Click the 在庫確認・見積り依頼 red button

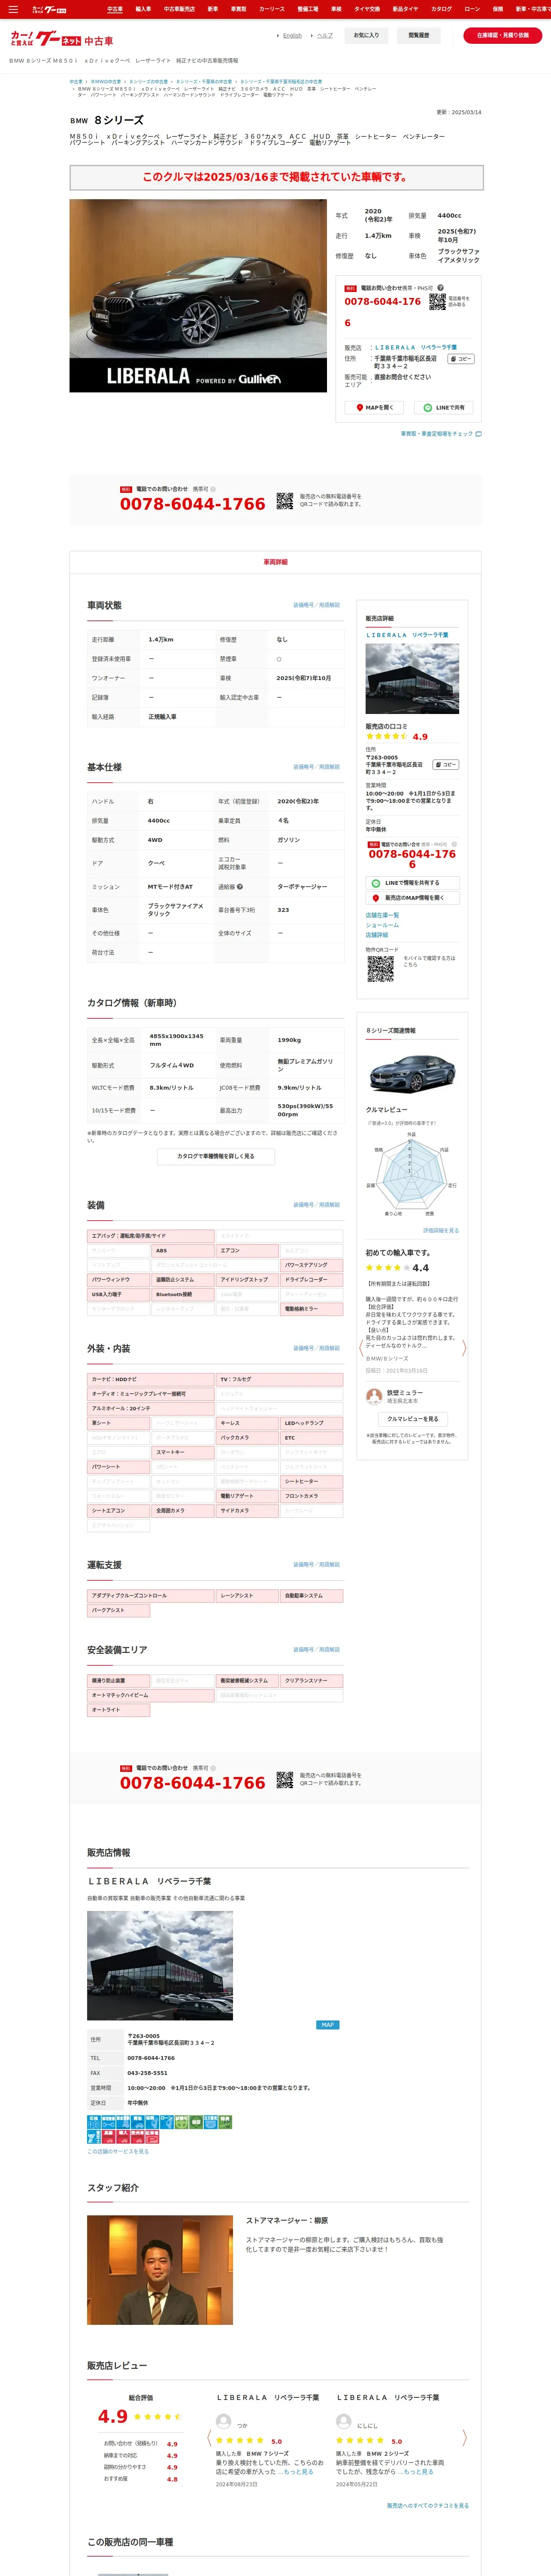(x=503, y=35)
